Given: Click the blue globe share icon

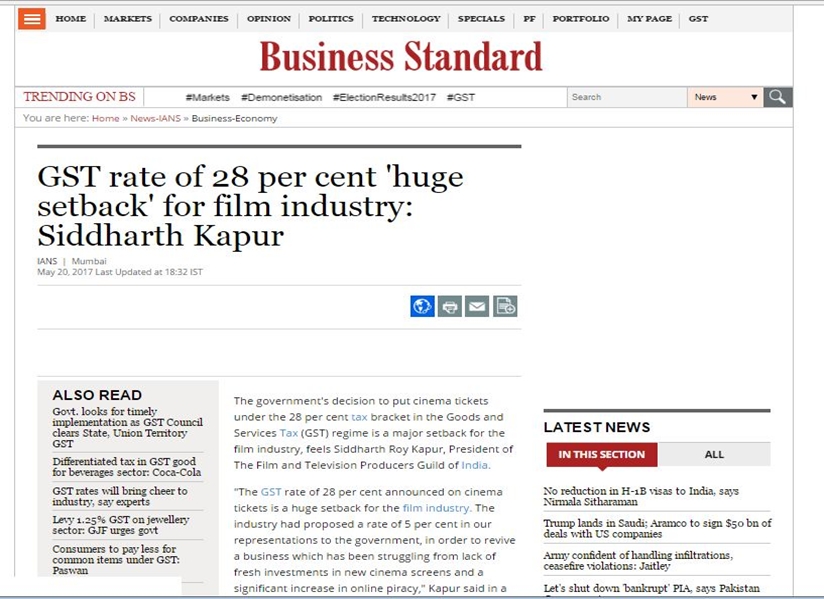Looking at the screenshot, I should click(x=423, y=306).
